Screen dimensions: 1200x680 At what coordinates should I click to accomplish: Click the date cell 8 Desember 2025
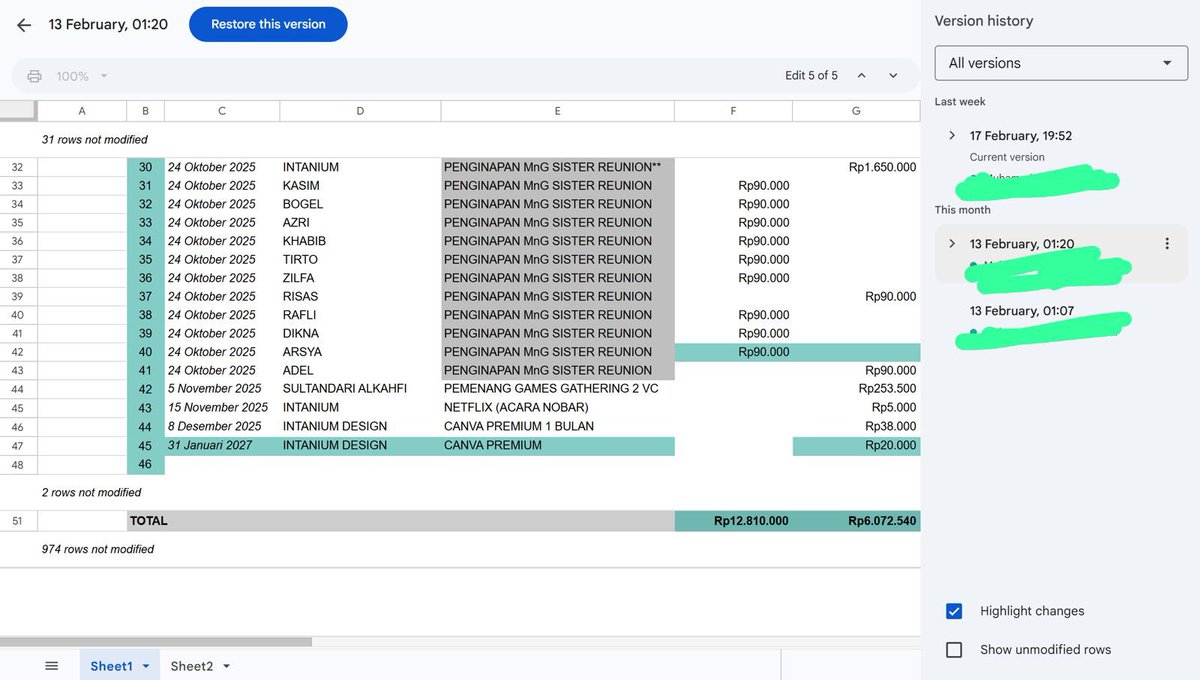[x=222, y=426]
